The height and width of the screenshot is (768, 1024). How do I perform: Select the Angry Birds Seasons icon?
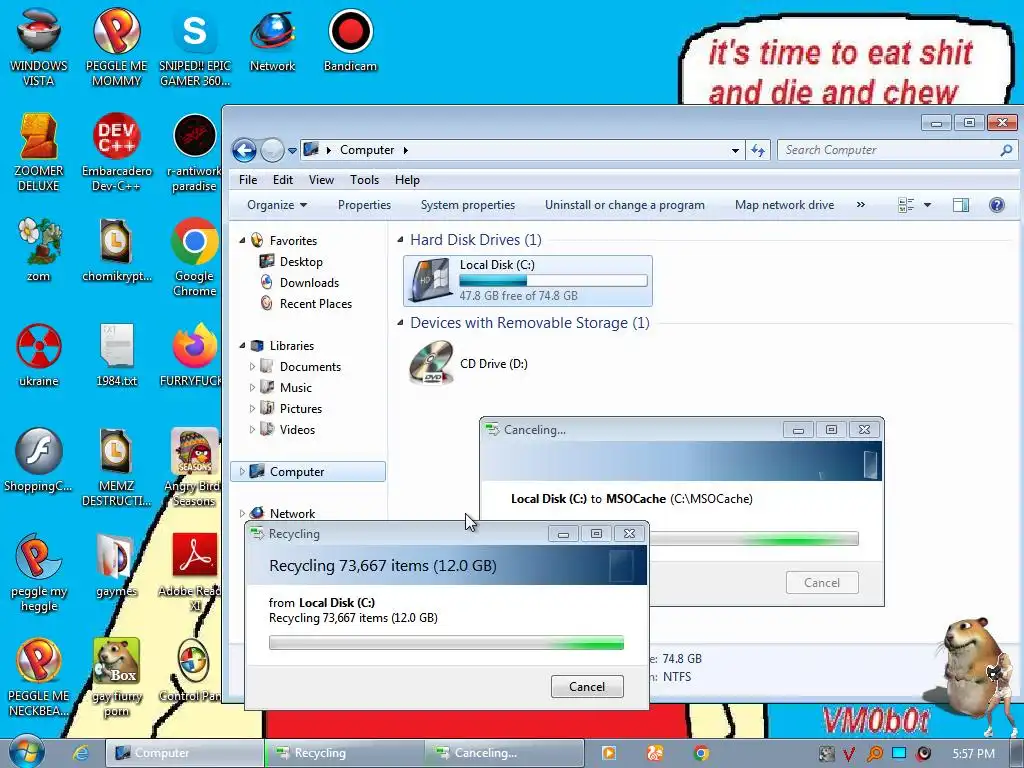tap(195, 467)
